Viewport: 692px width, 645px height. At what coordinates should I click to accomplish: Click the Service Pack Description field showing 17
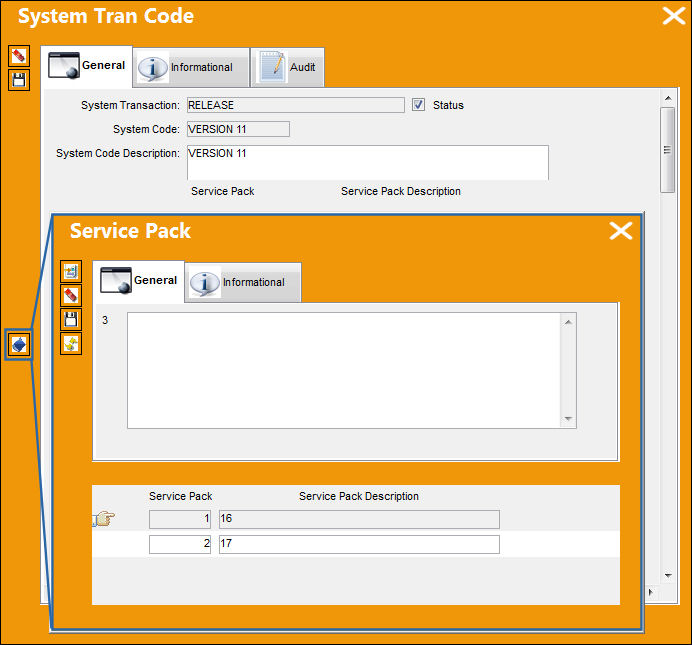[x=359, y=544]
